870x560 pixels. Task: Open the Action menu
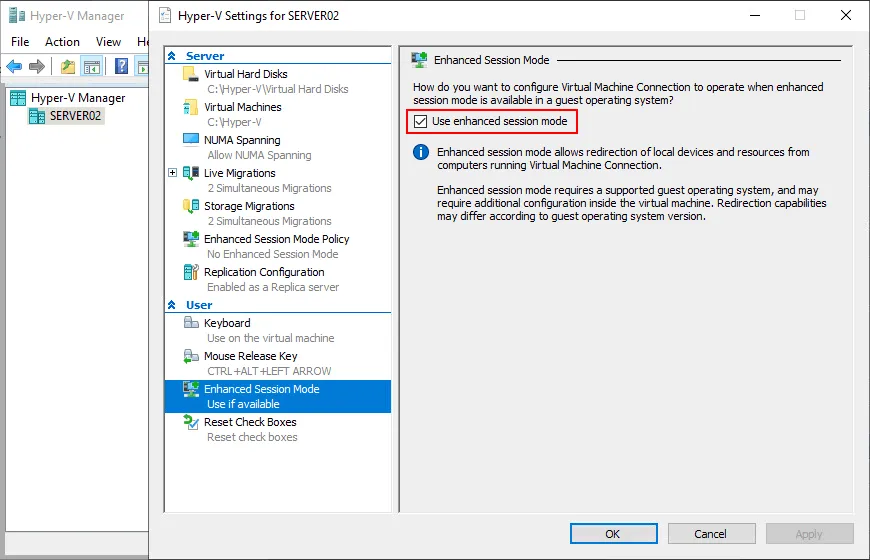point(62,42)
